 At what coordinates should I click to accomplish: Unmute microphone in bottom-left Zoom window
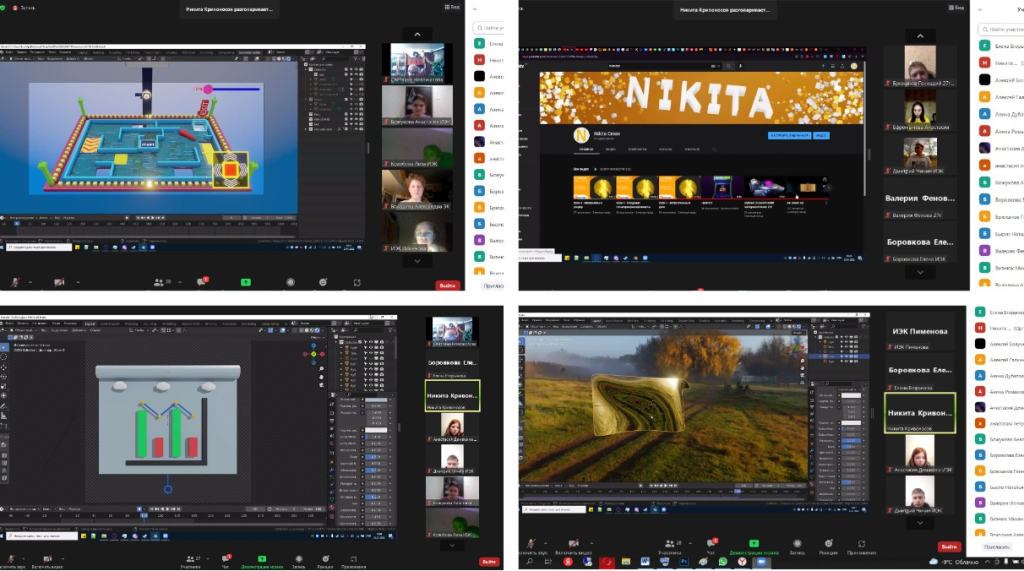click(x=11, y=559)
